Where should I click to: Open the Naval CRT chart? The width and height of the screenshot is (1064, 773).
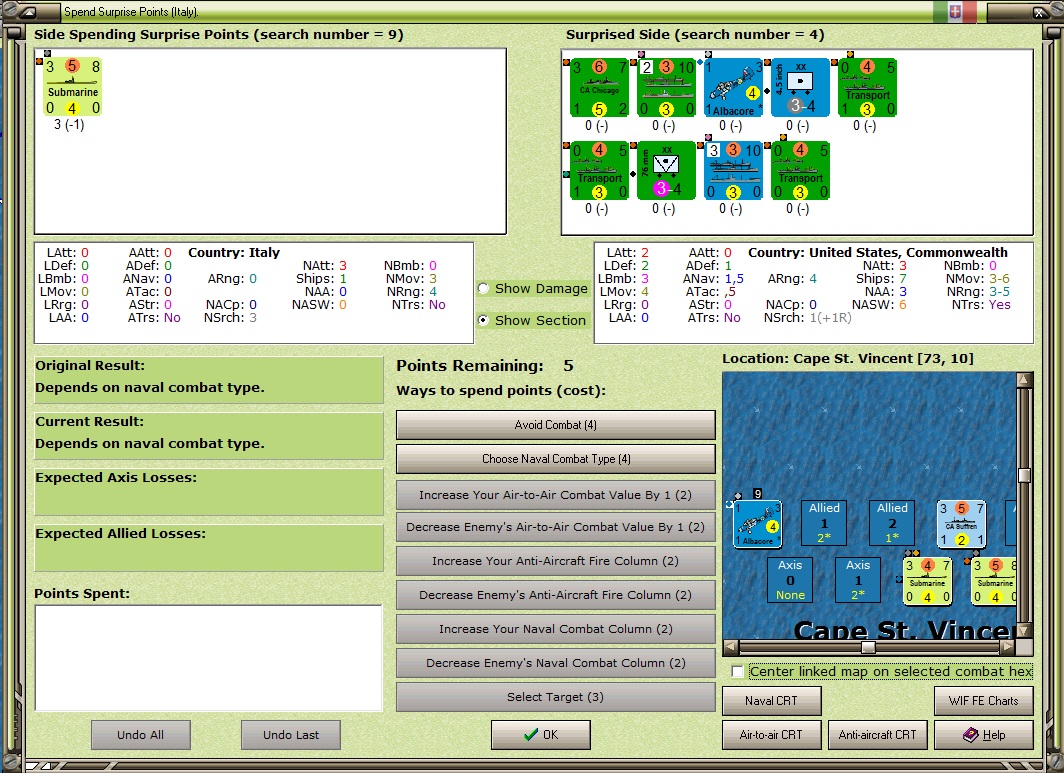click(x=772, y=701)
